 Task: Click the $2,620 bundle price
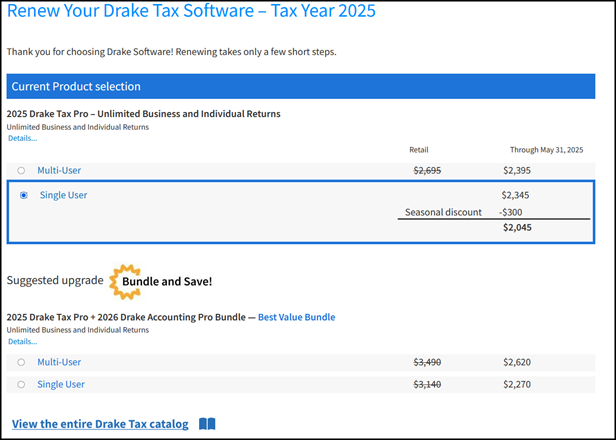(517, 362)
